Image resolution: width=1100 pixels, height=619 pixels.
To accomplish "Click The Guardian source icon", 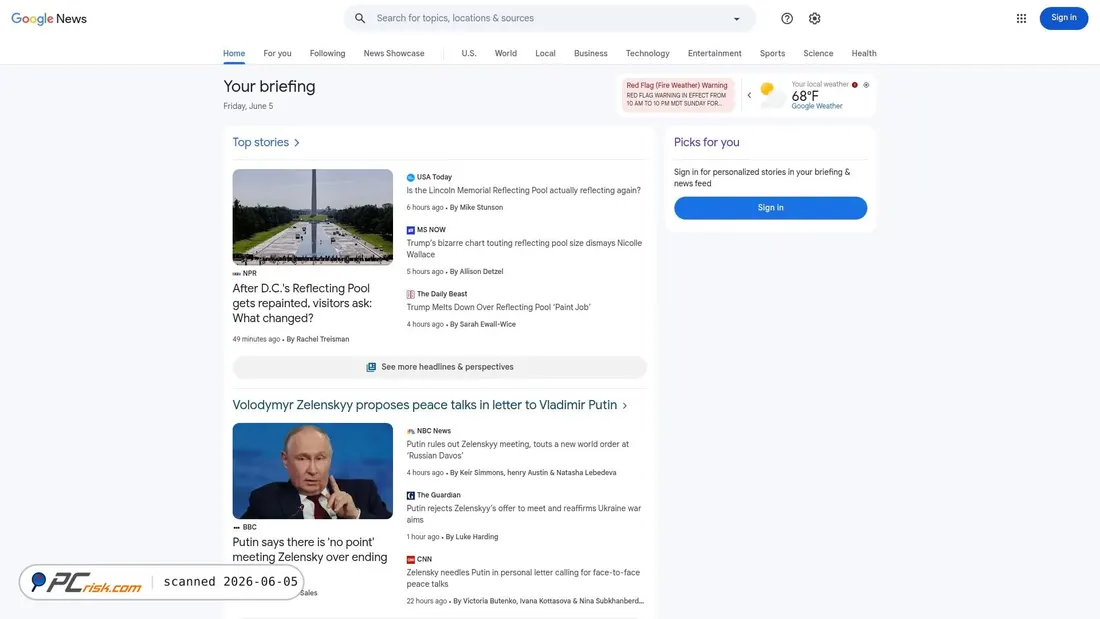I will coord(410,495).
